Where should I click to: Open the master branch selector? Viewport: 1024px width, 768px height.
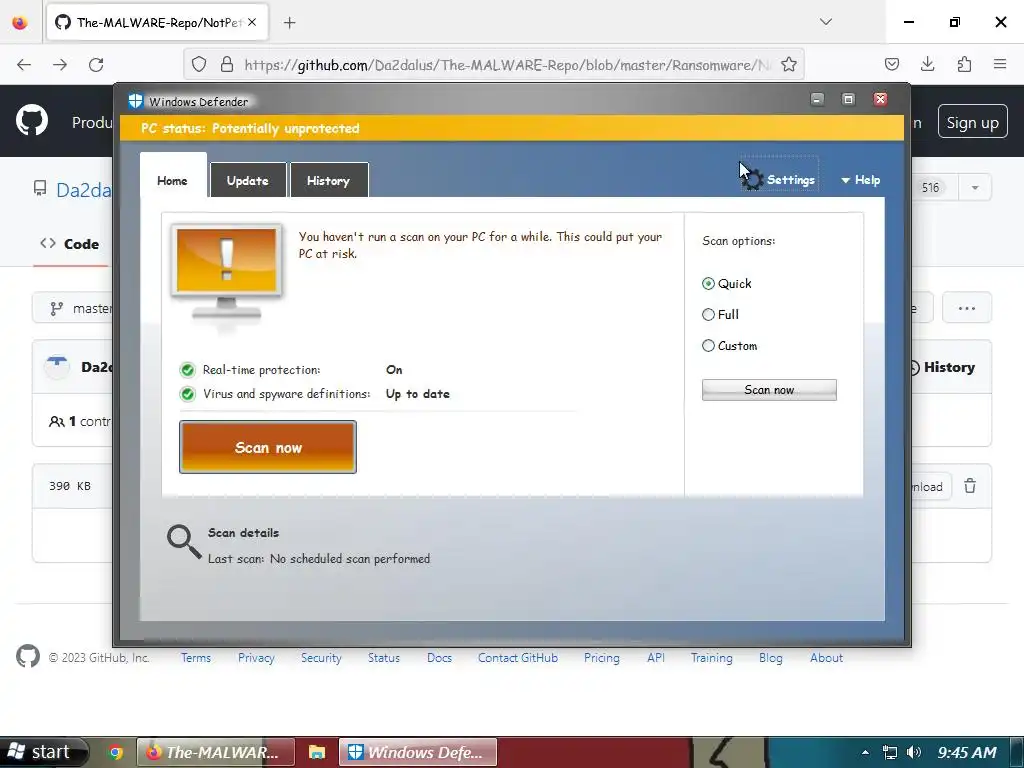tap(73, 308)
